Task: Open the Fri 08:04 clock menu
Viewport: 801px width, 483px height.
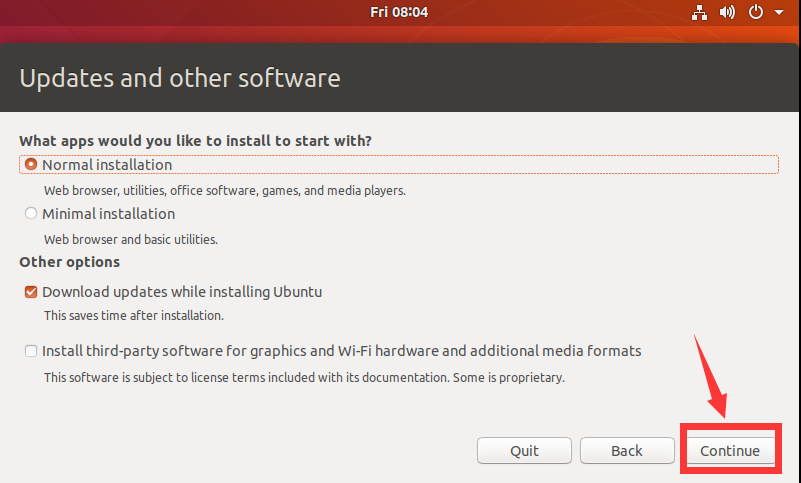Action: [x=400, y=13]
